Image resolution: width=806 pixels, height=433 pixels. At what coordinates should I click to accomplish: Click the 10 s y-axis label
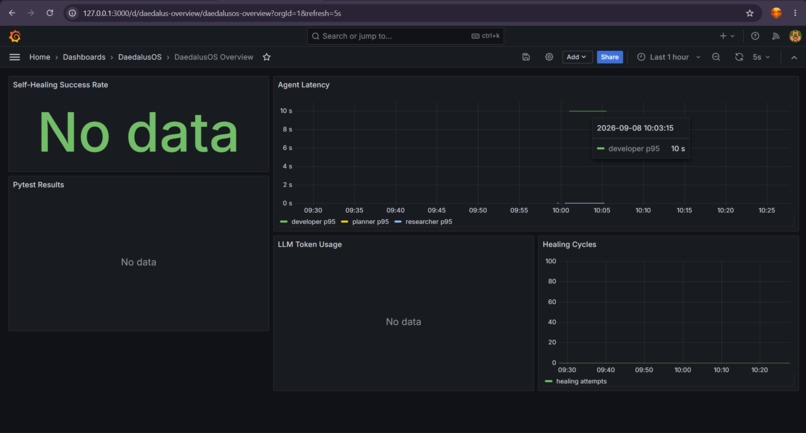coord(286,111)
